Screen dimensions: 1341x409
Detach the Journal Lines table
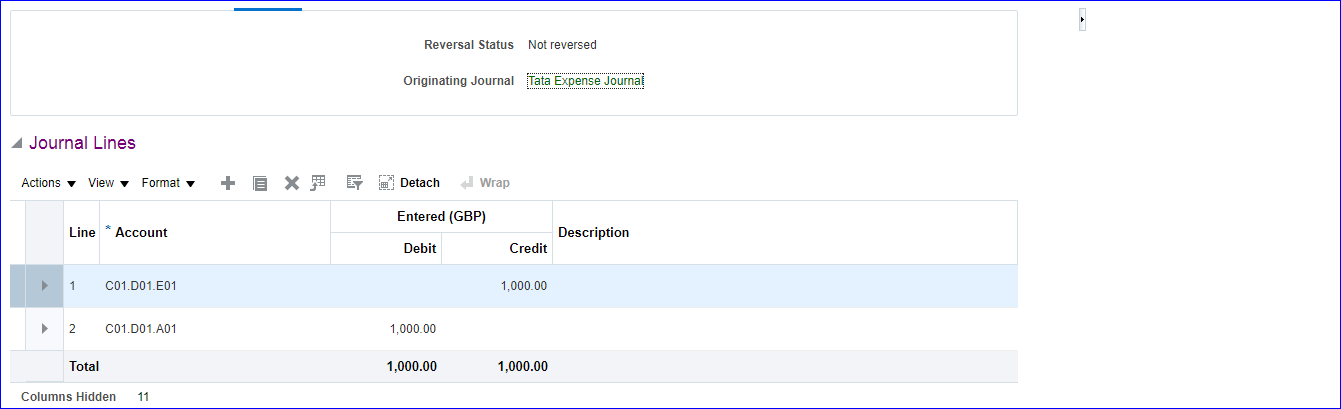click(409, 183)
